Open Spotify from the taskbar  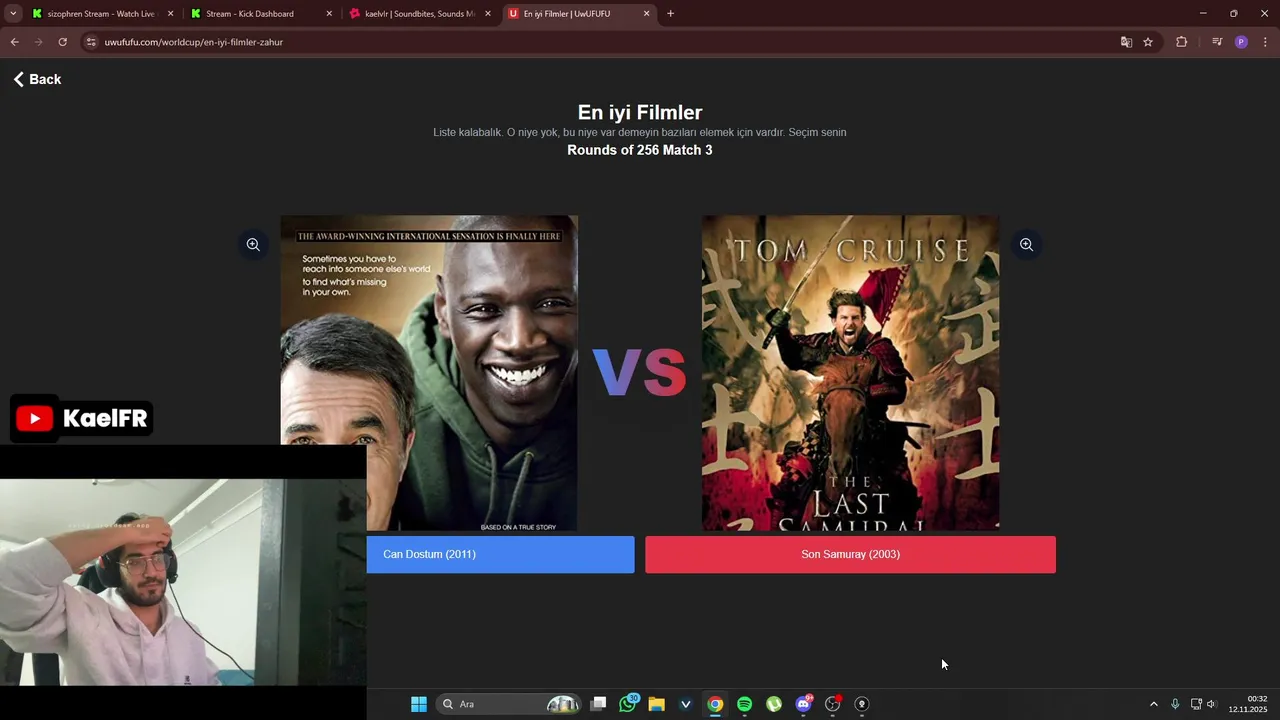(x=744, y=704)
